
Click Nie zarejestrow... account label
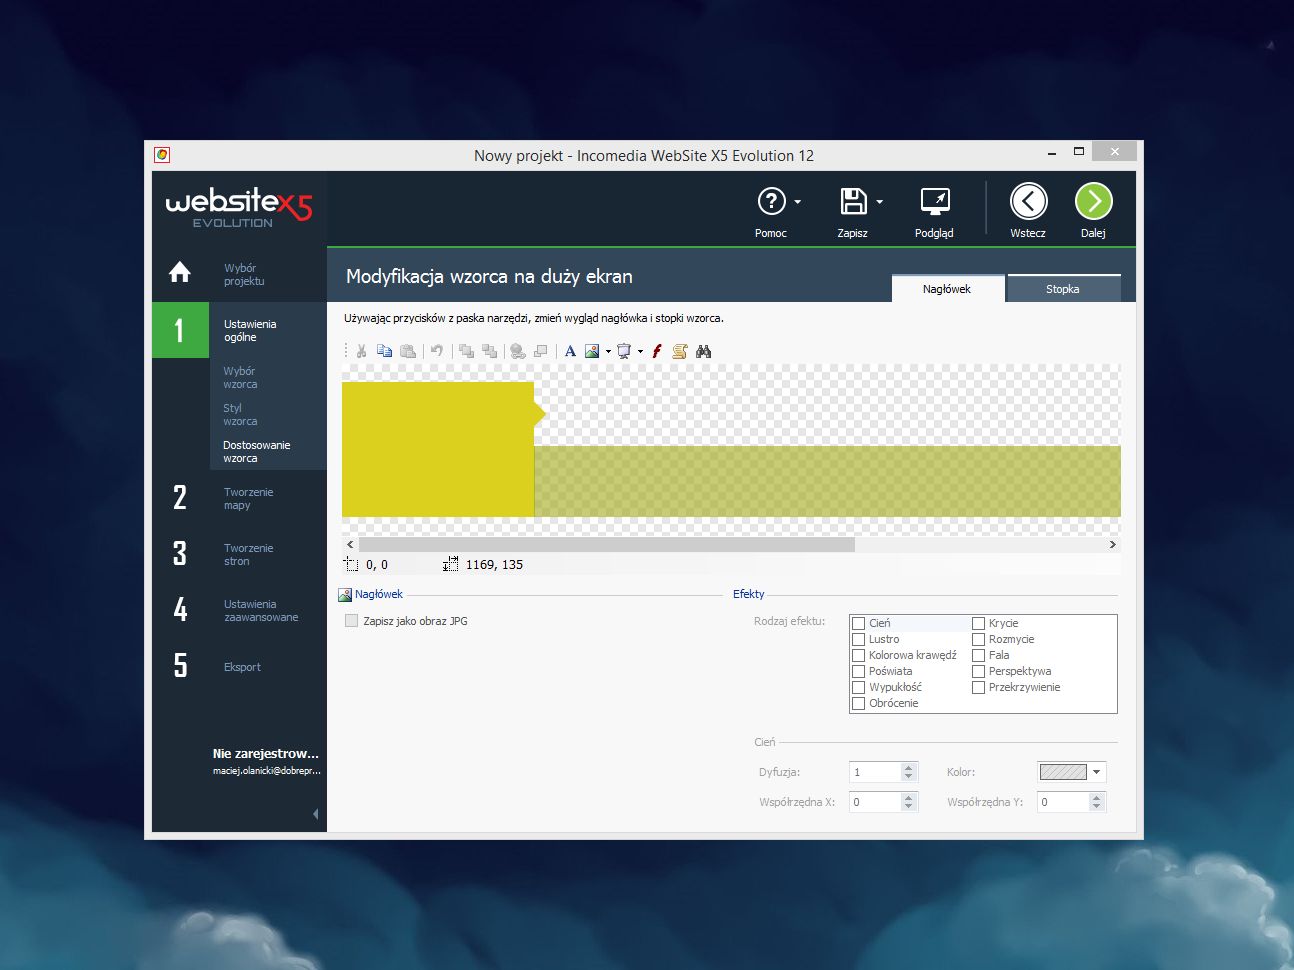click(266, 753)
